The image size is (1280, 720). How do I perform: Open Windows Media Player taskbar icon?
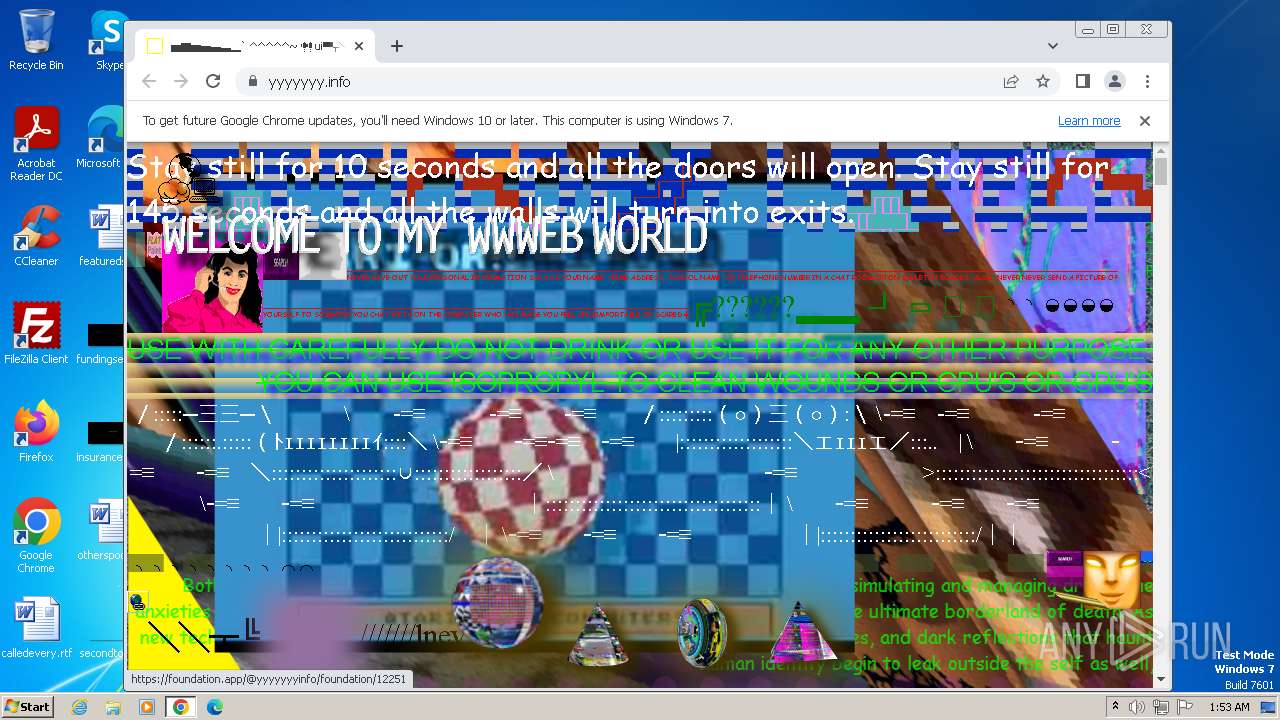147,707
